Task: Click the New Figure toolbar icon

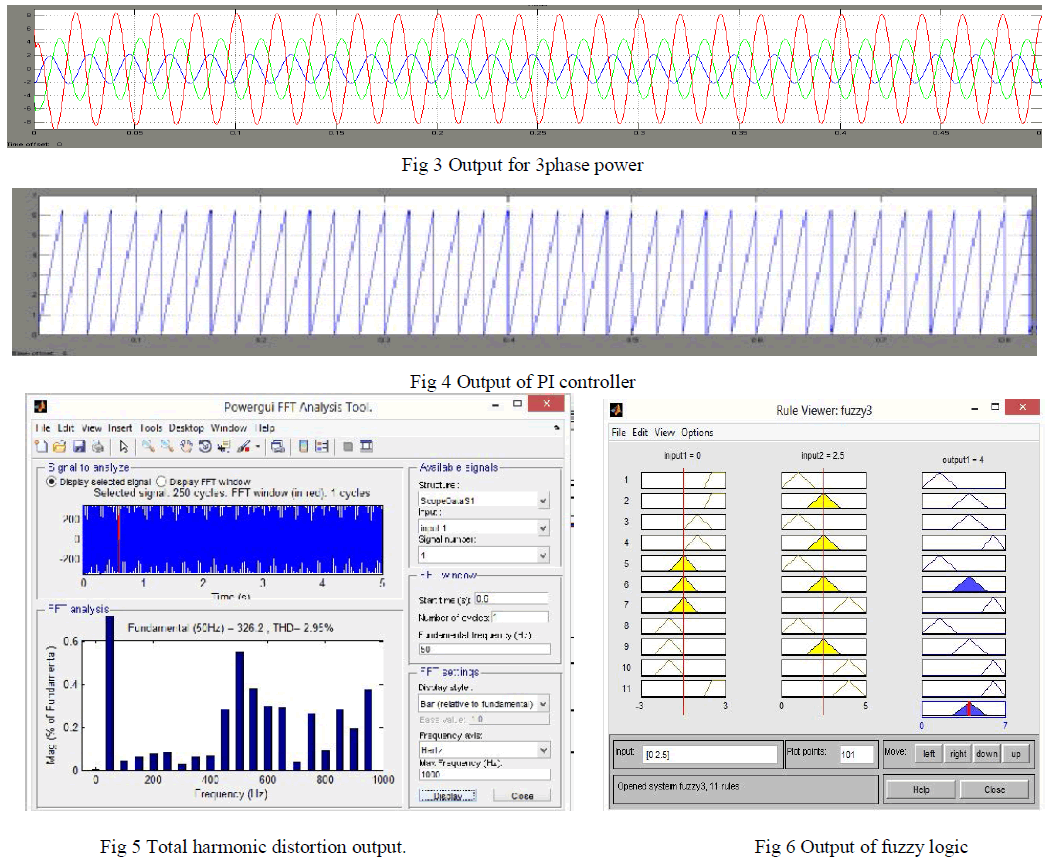Action: coord(43,446)
